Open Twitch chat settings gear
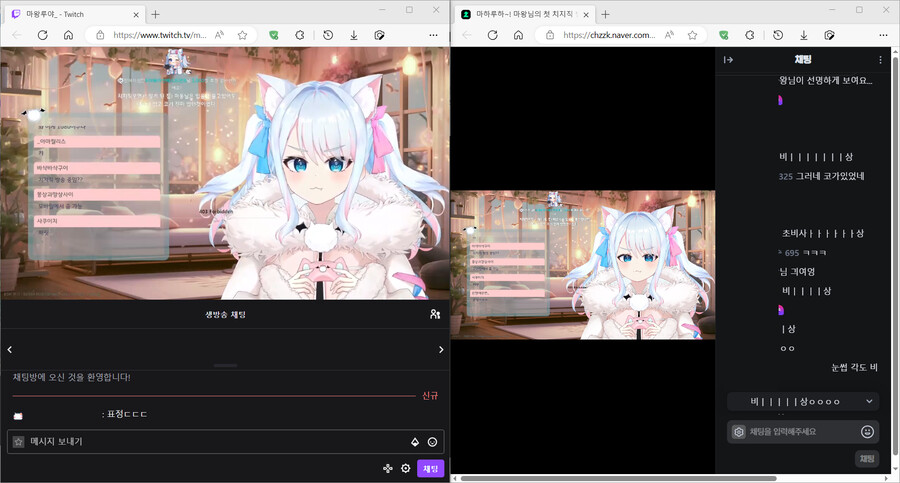Screen dimensions: 900x483 tap(405, 468)
